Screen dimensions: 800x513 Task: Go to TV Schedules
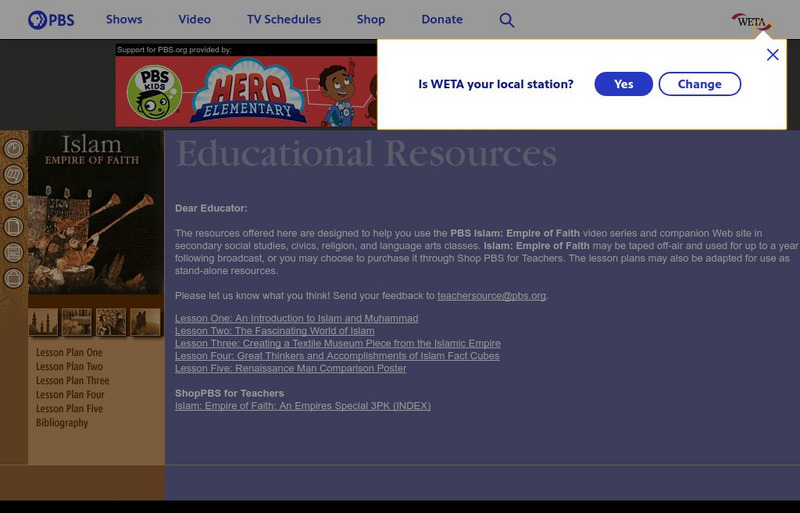click(x=284, y=19)
